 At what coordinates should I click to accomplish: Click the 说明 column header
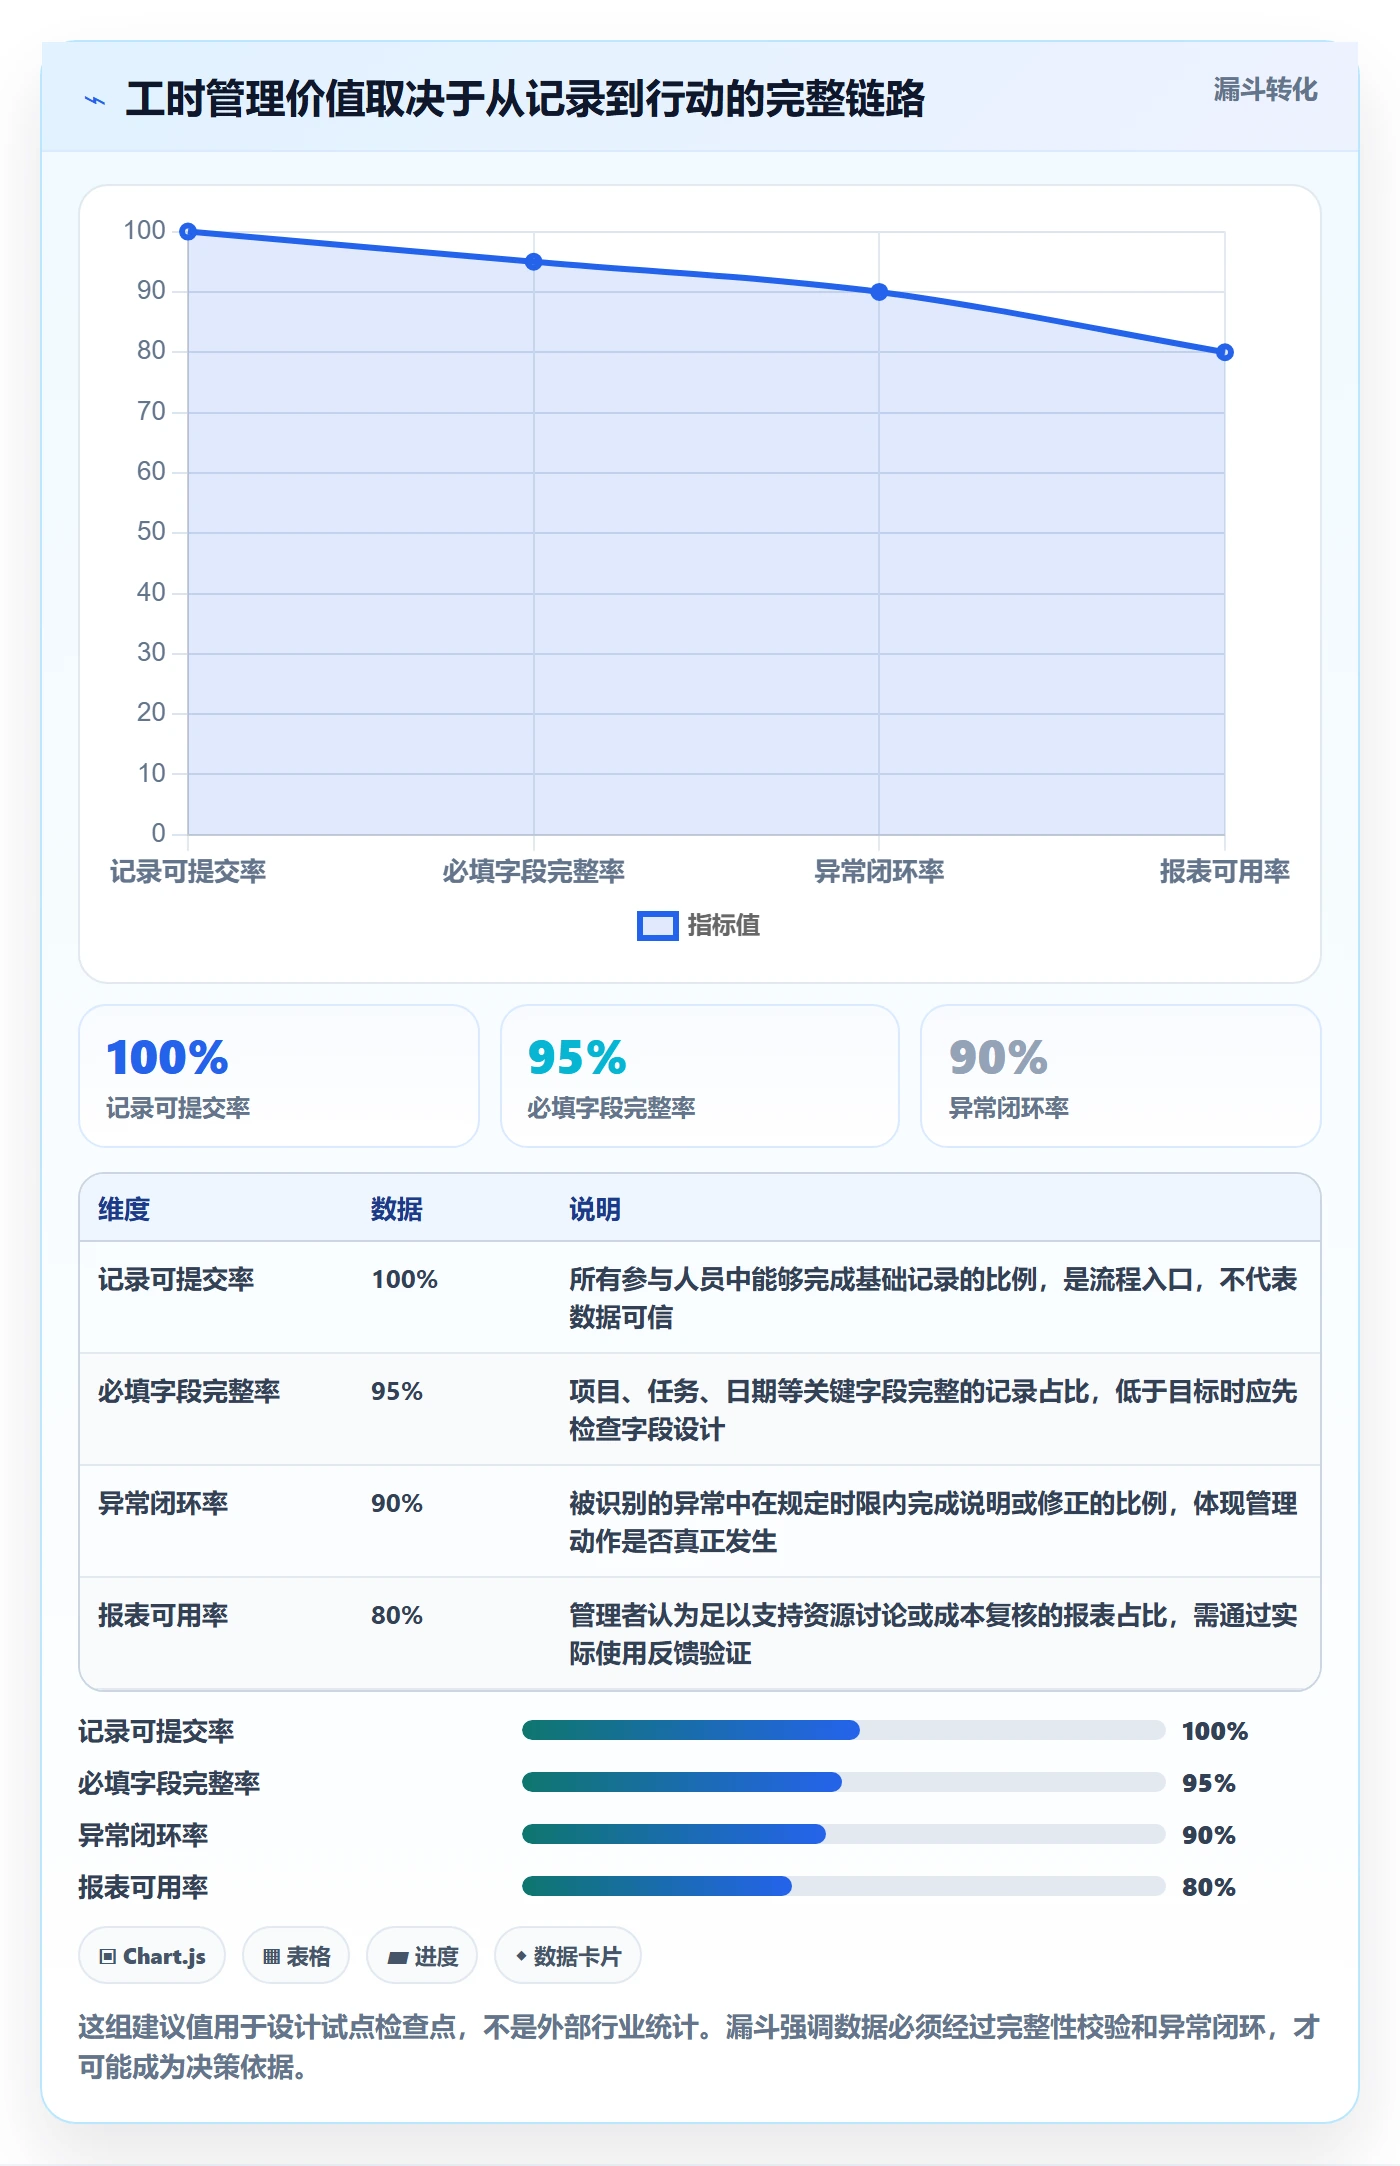(x=595, y=1209)
